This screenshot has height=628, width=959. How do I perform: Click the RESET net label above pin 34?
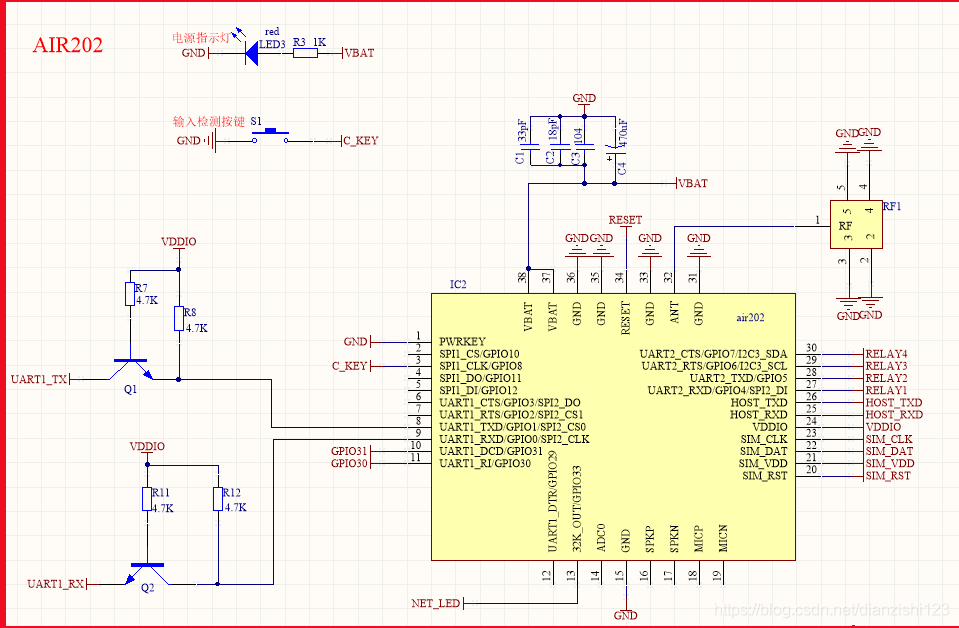pos(625,220)
